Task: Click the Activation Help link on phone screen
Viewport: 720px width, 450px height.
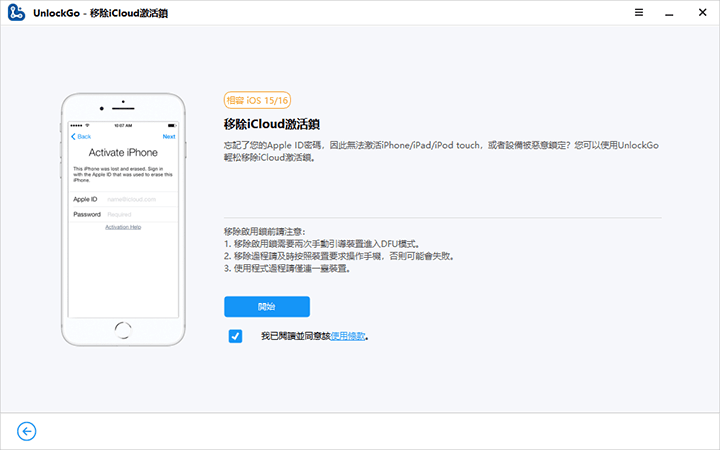Action: pyautogui.click(x=123, y=227)
